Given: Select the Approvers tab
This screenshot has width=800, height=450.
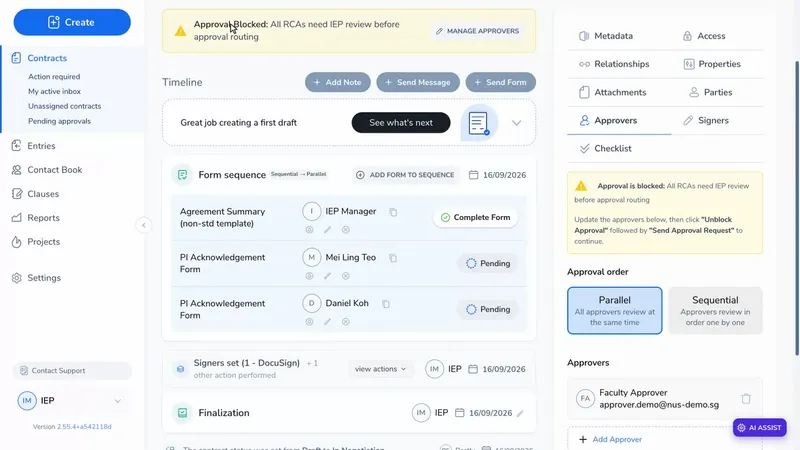Looking at the screenshot, I should [608, 120].
